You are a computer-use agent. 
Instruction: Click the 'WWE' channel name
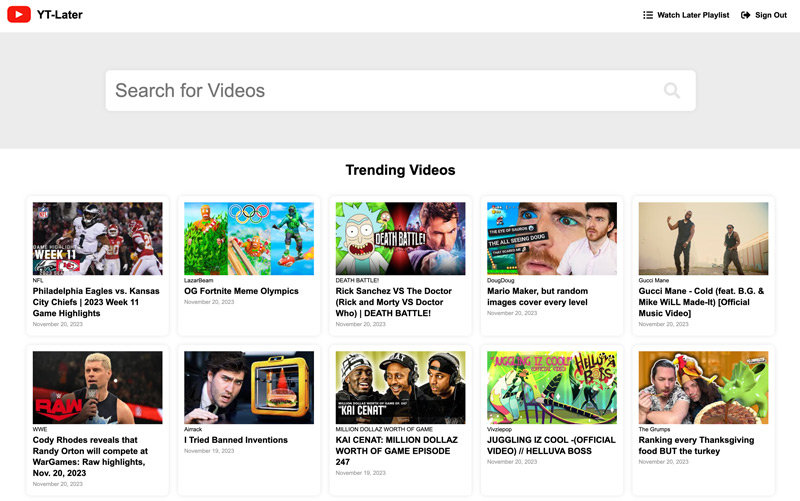point(40,429)
